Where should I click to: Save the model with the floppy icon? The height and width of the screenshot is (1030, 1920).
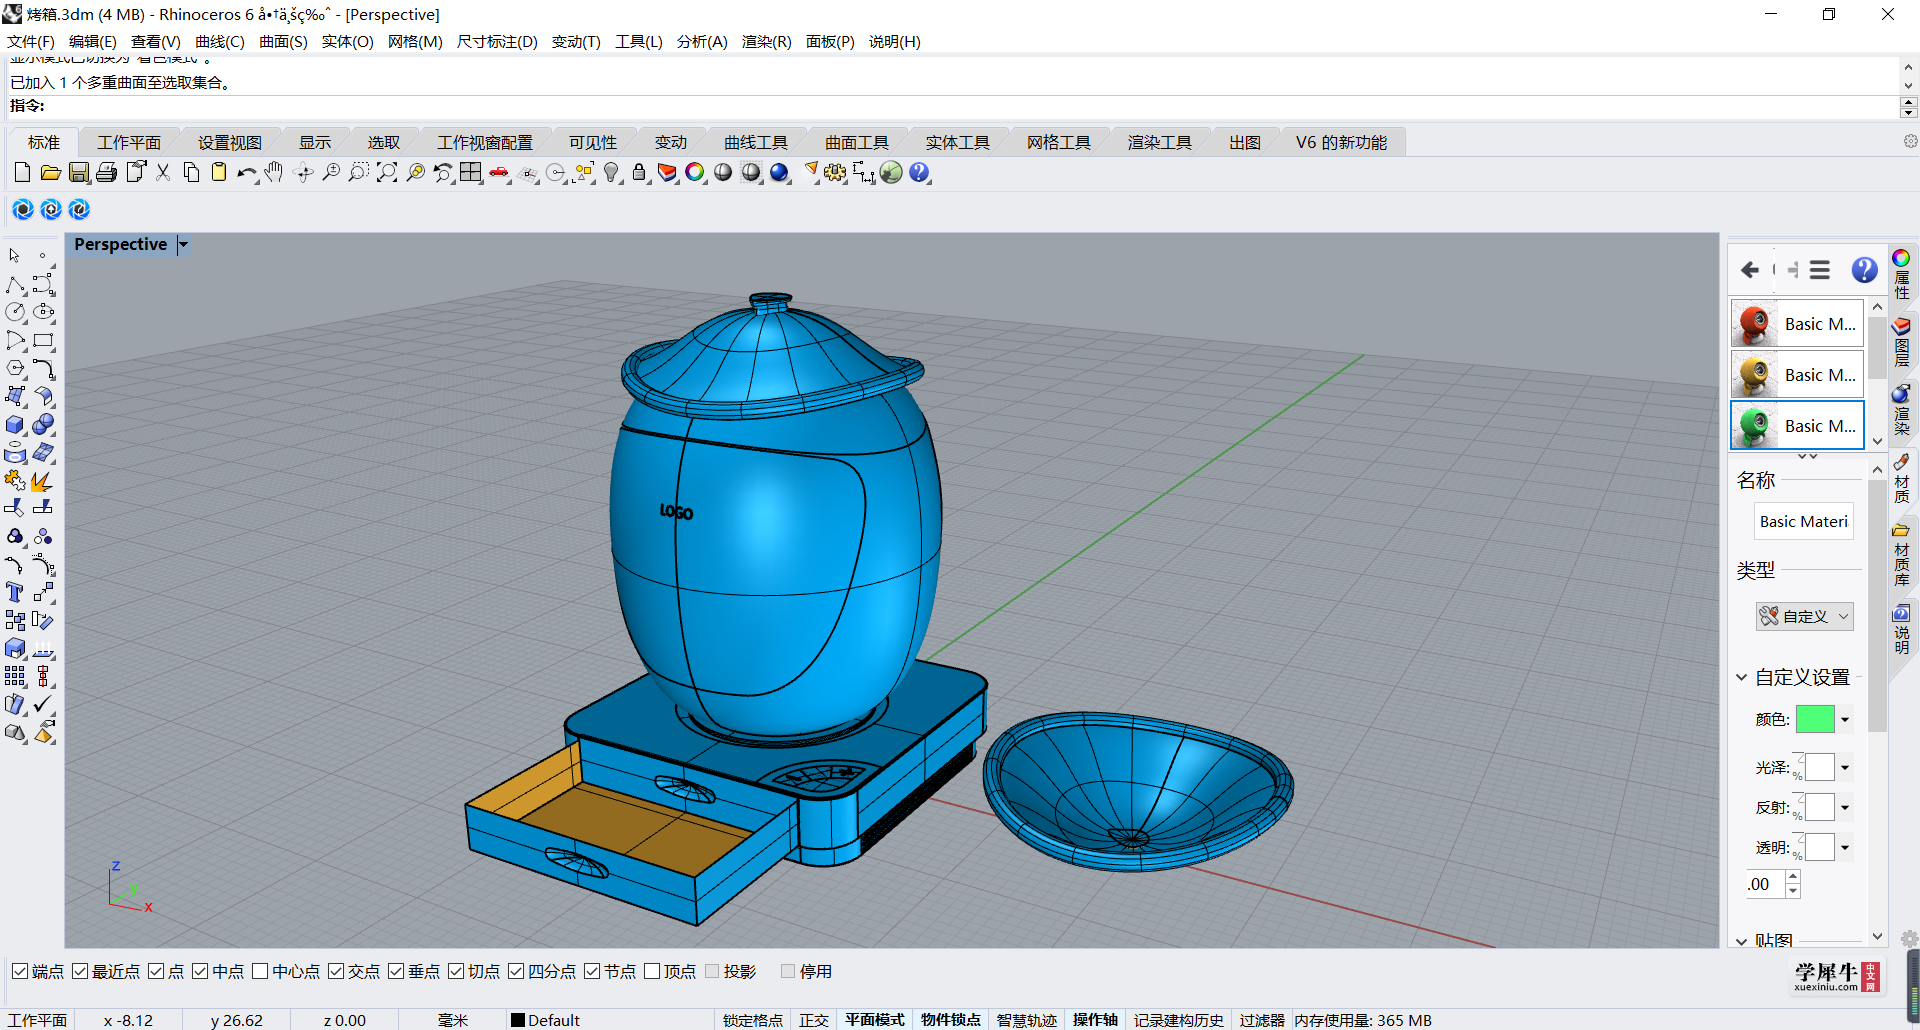78,173
